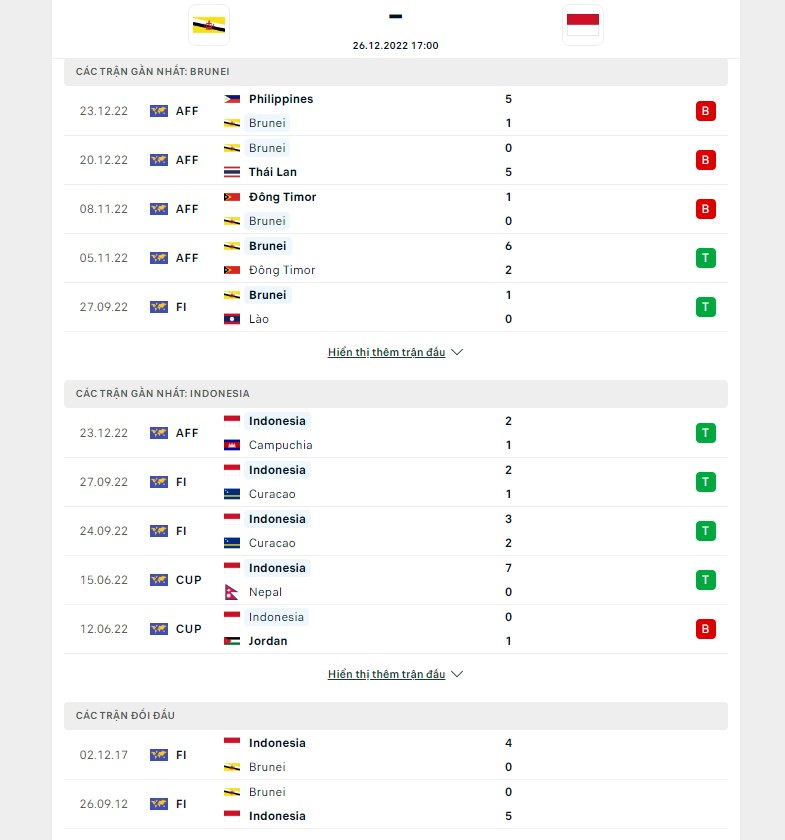Click the Campuchia flag icon
Viewport: 785px width, 840px height.
(232, 445)
